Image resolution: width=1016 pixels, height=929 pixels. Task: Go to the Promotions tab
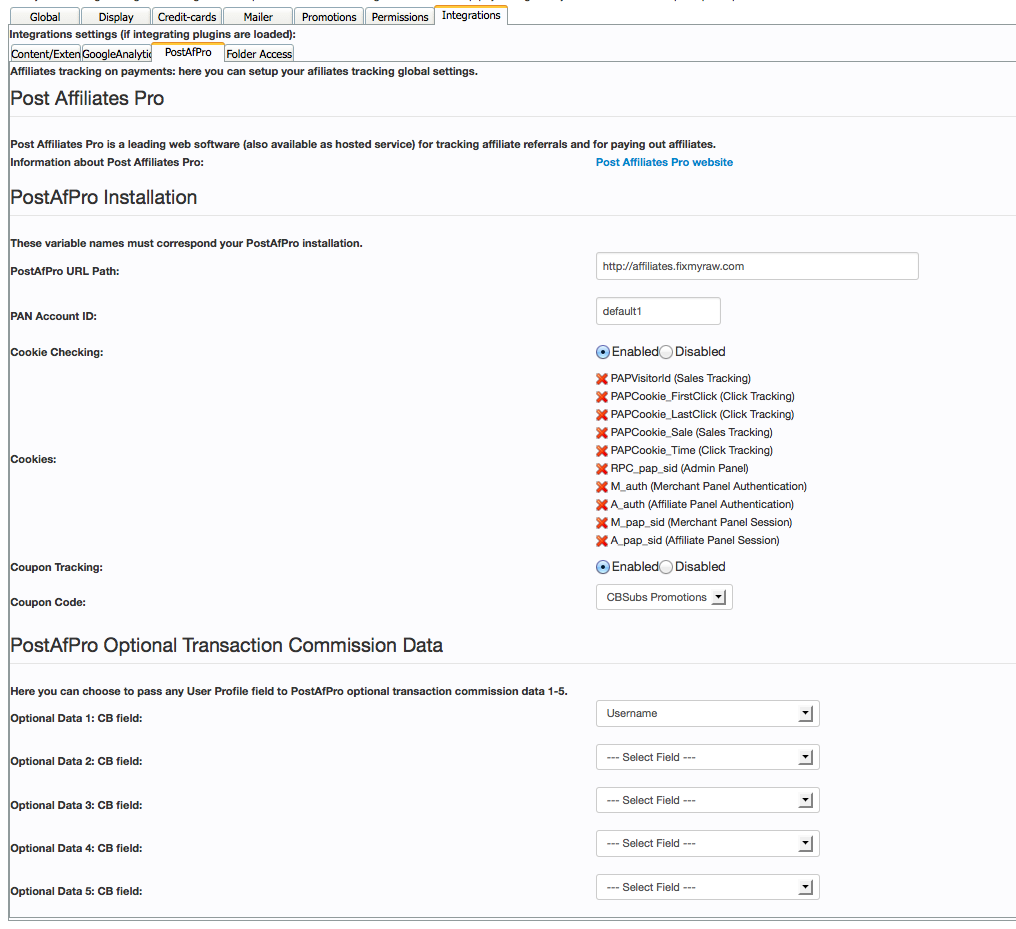pos(329,17)
